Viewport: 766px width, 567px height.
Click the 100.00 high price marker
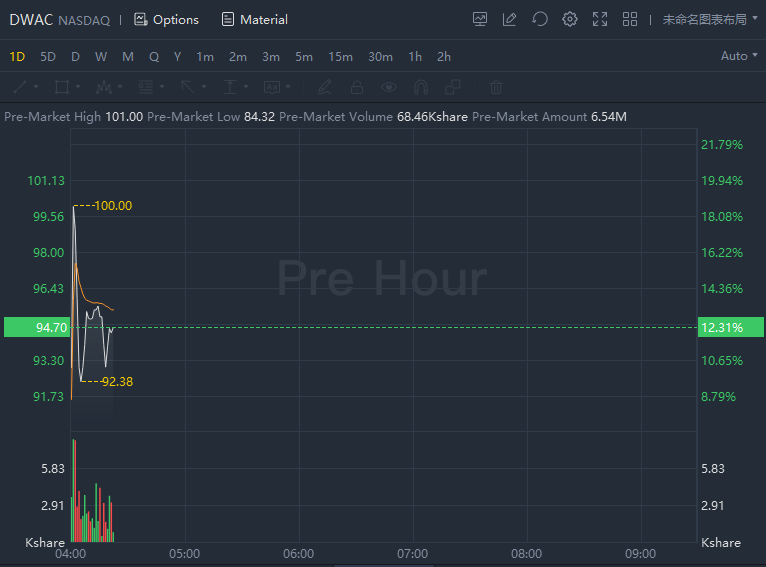[x=113, y=206]
